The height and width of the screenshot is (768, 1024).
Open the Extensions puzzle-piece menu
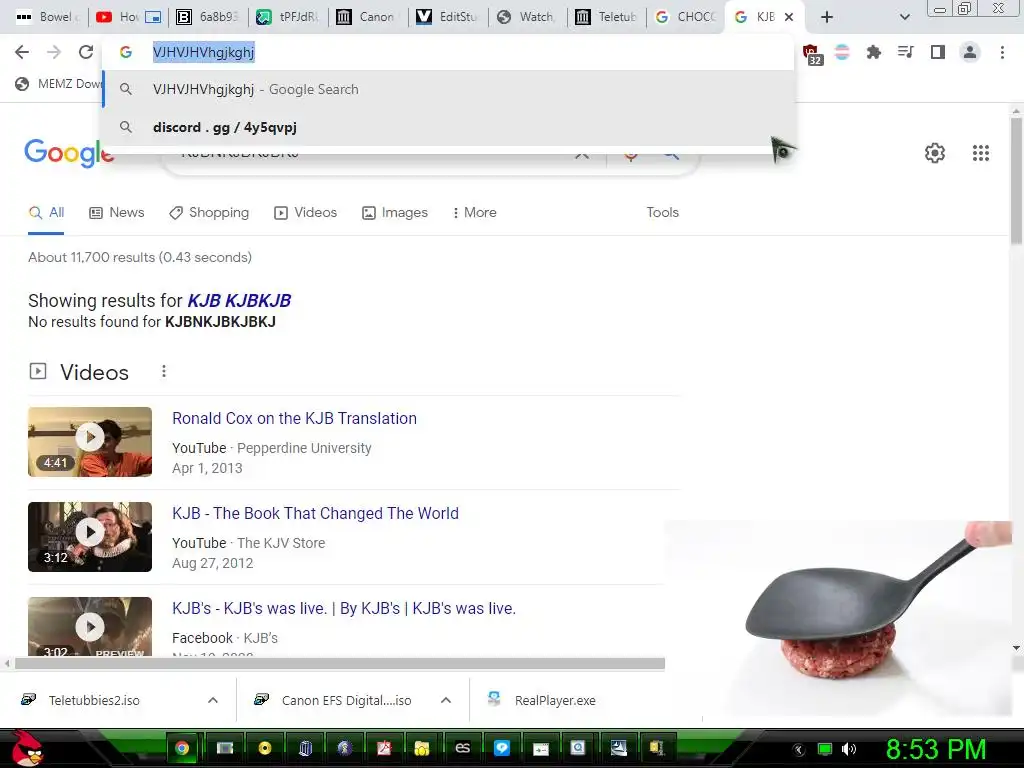click(873, 52)
